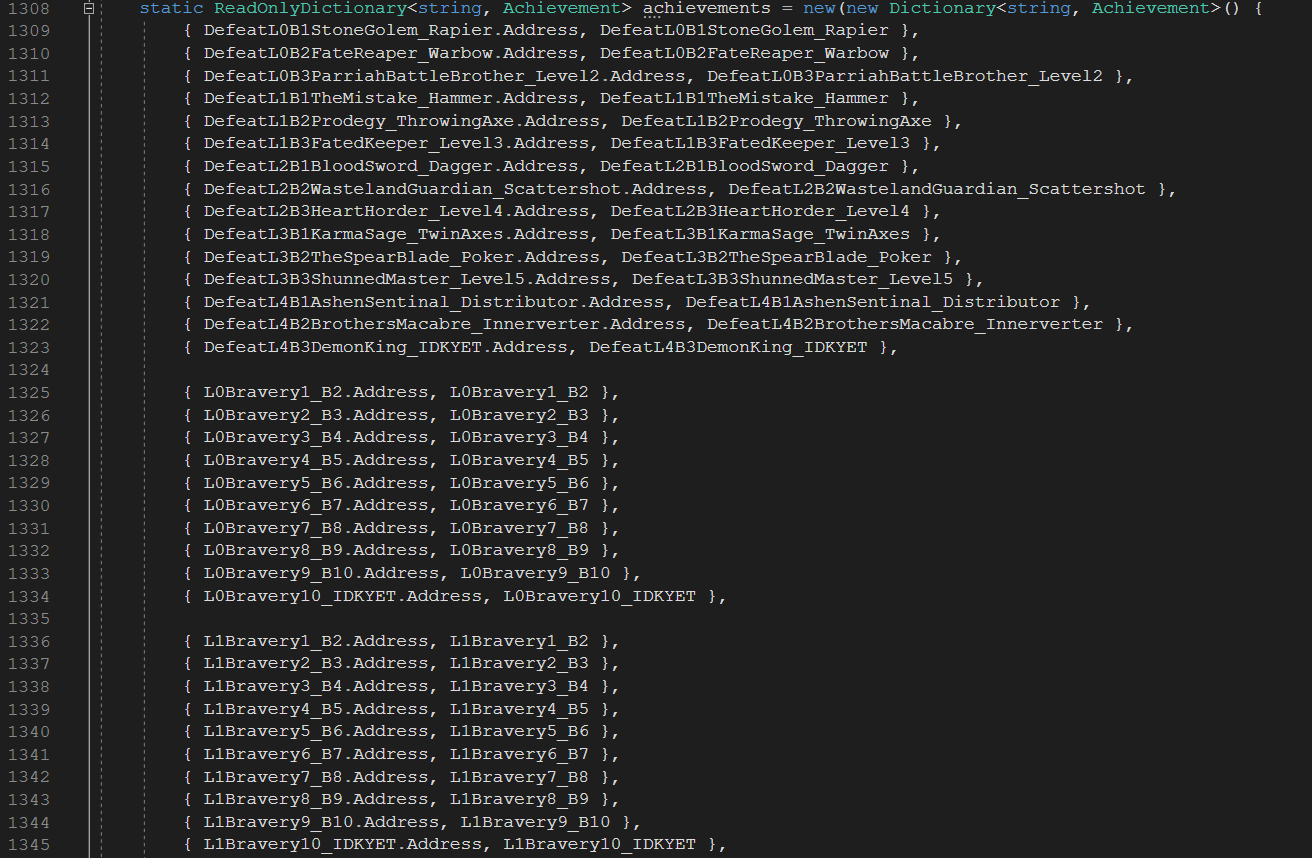Click DefeatL3B1KarmaSage_TwinAxes.Address entry
The width and height of the screenshot is (1312, 858).
(396, 234)
